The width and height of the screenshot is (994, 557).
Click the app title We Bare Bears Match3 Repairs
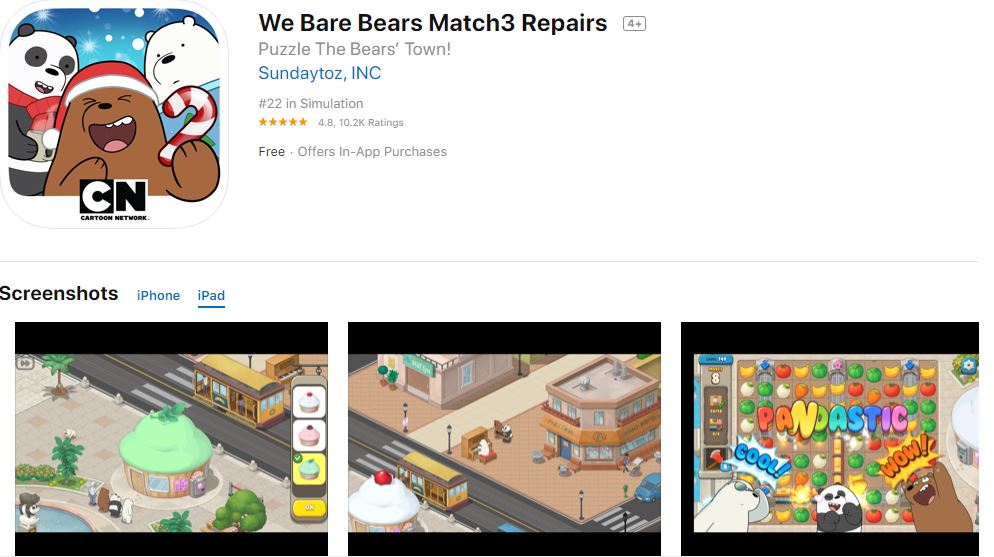pyautogui.click(x=432, y=23)
